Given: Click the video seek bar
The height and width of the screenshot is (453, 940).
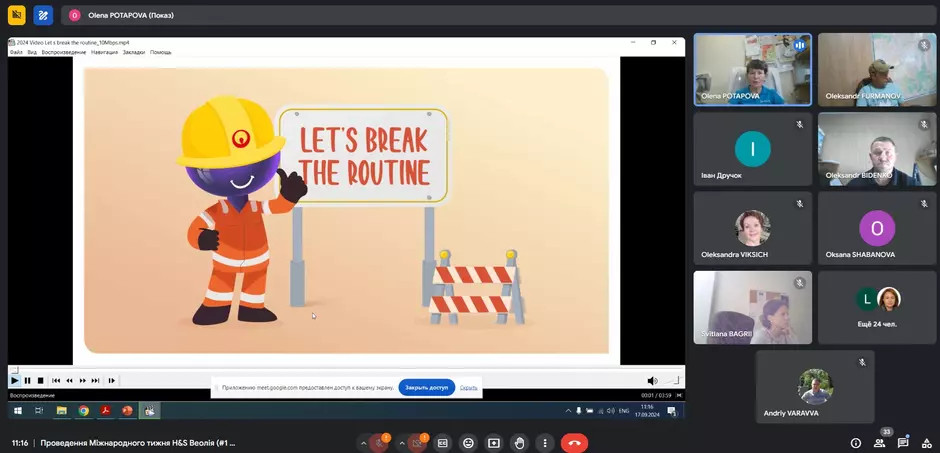Looking at the screenshot, I should tap(347, 370).
